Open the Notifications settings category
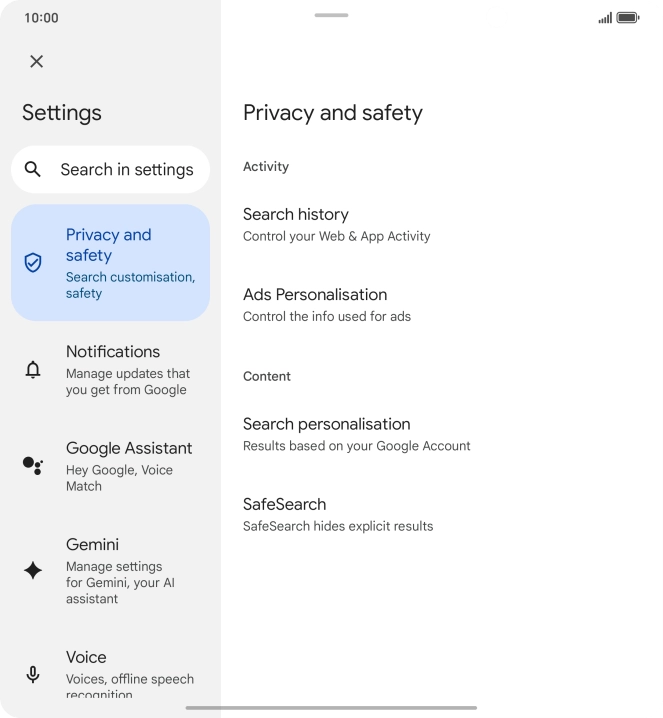The height and width of the screenshot is (718, 663). point(128,370)
